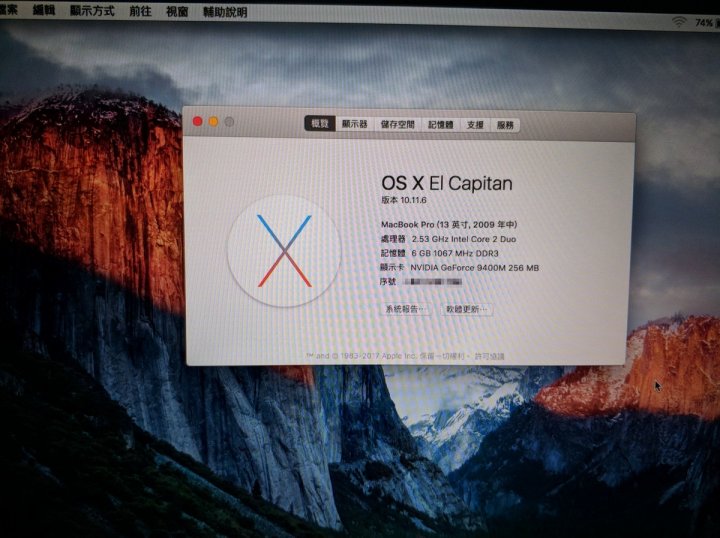This screenshot has width=720, height=538.
Task: Click the 2.53 GHz Intel Core 2 Duo text
Action: 464,239
